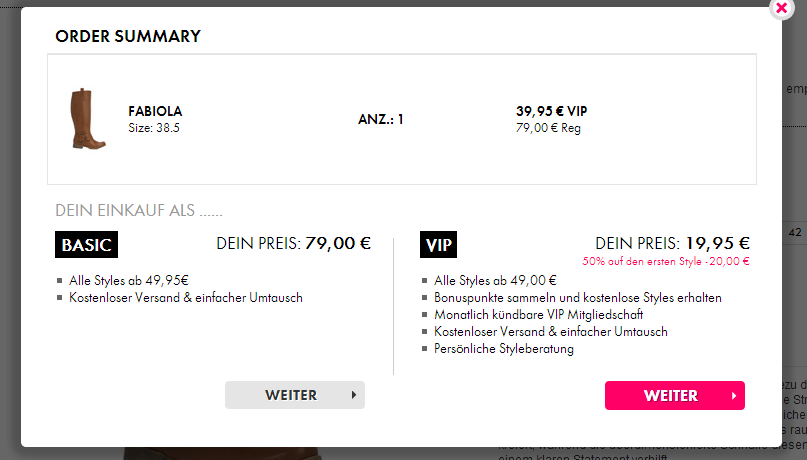
Task: Click the black BASIC badge
Action: point(87,245)
